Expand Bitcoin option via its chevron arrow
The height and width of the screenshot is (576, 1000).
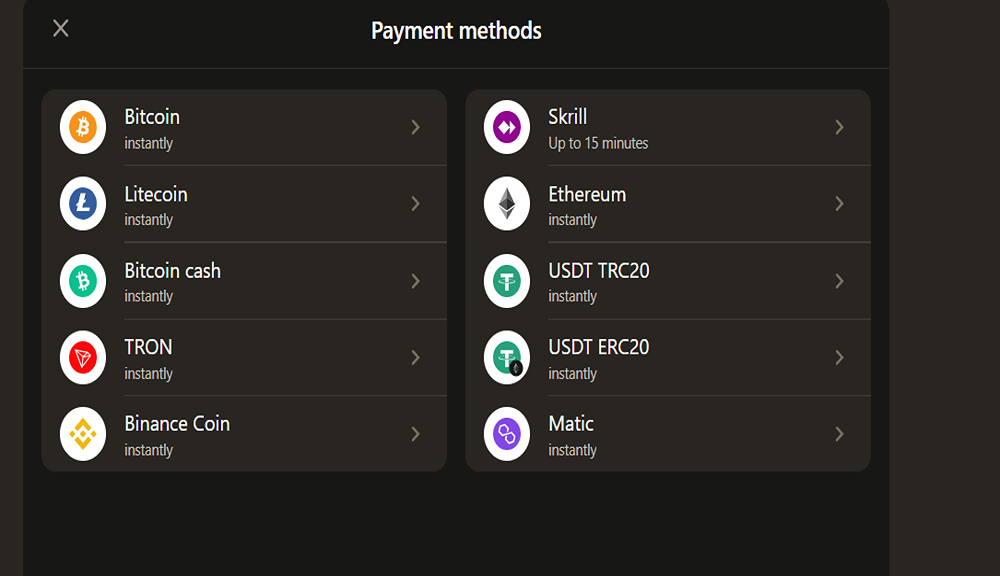click(416, 128)
